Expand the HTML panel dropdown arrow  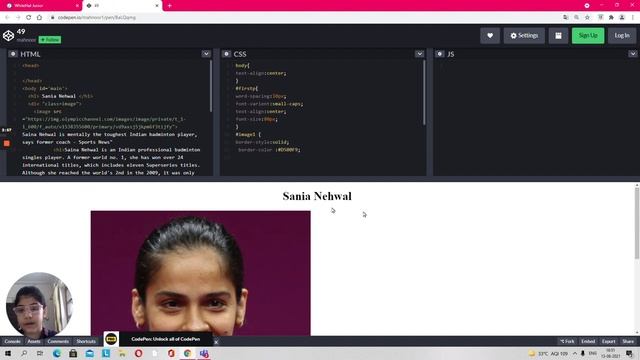coord(206,54)
